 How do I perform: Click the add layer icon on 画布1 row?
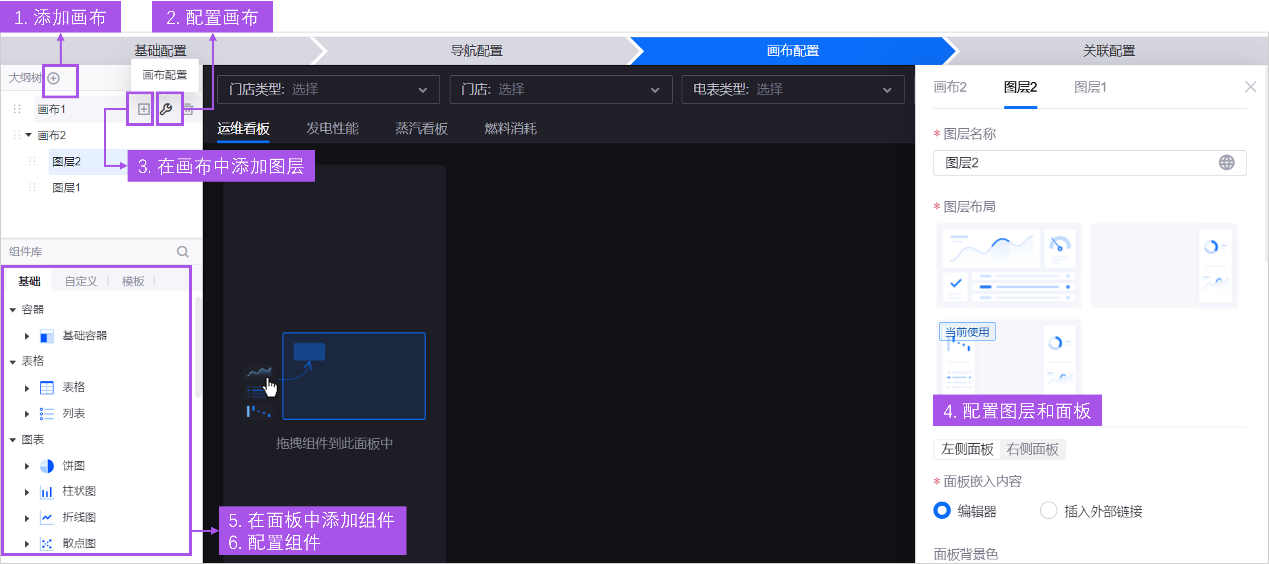[143, 109]
